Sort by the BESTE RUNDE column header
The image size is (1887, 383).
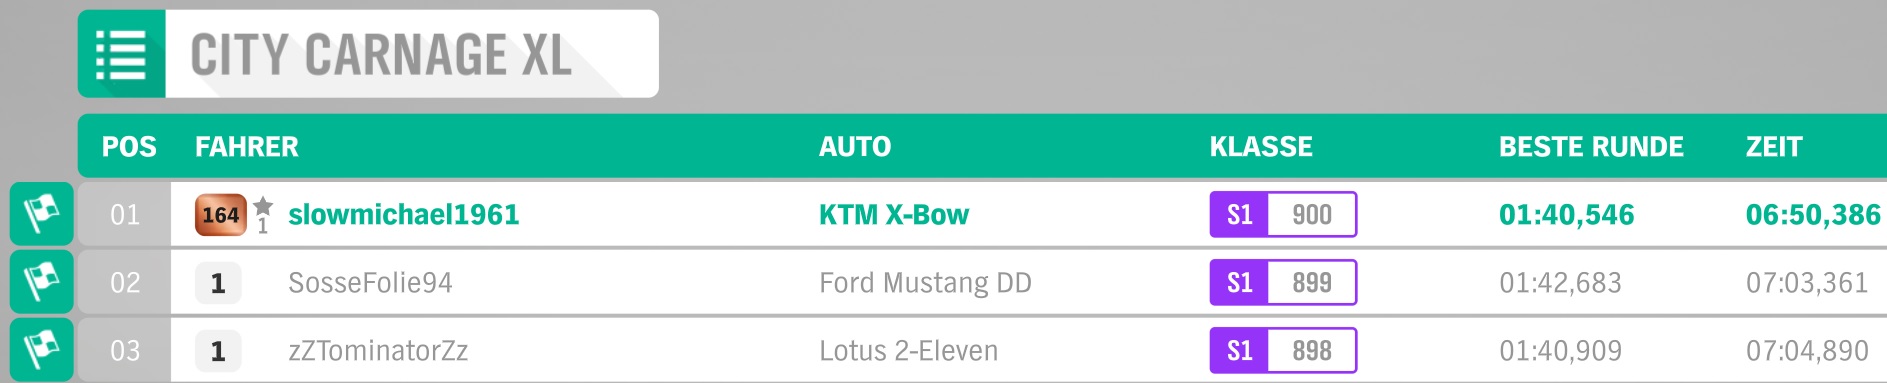1591,147
